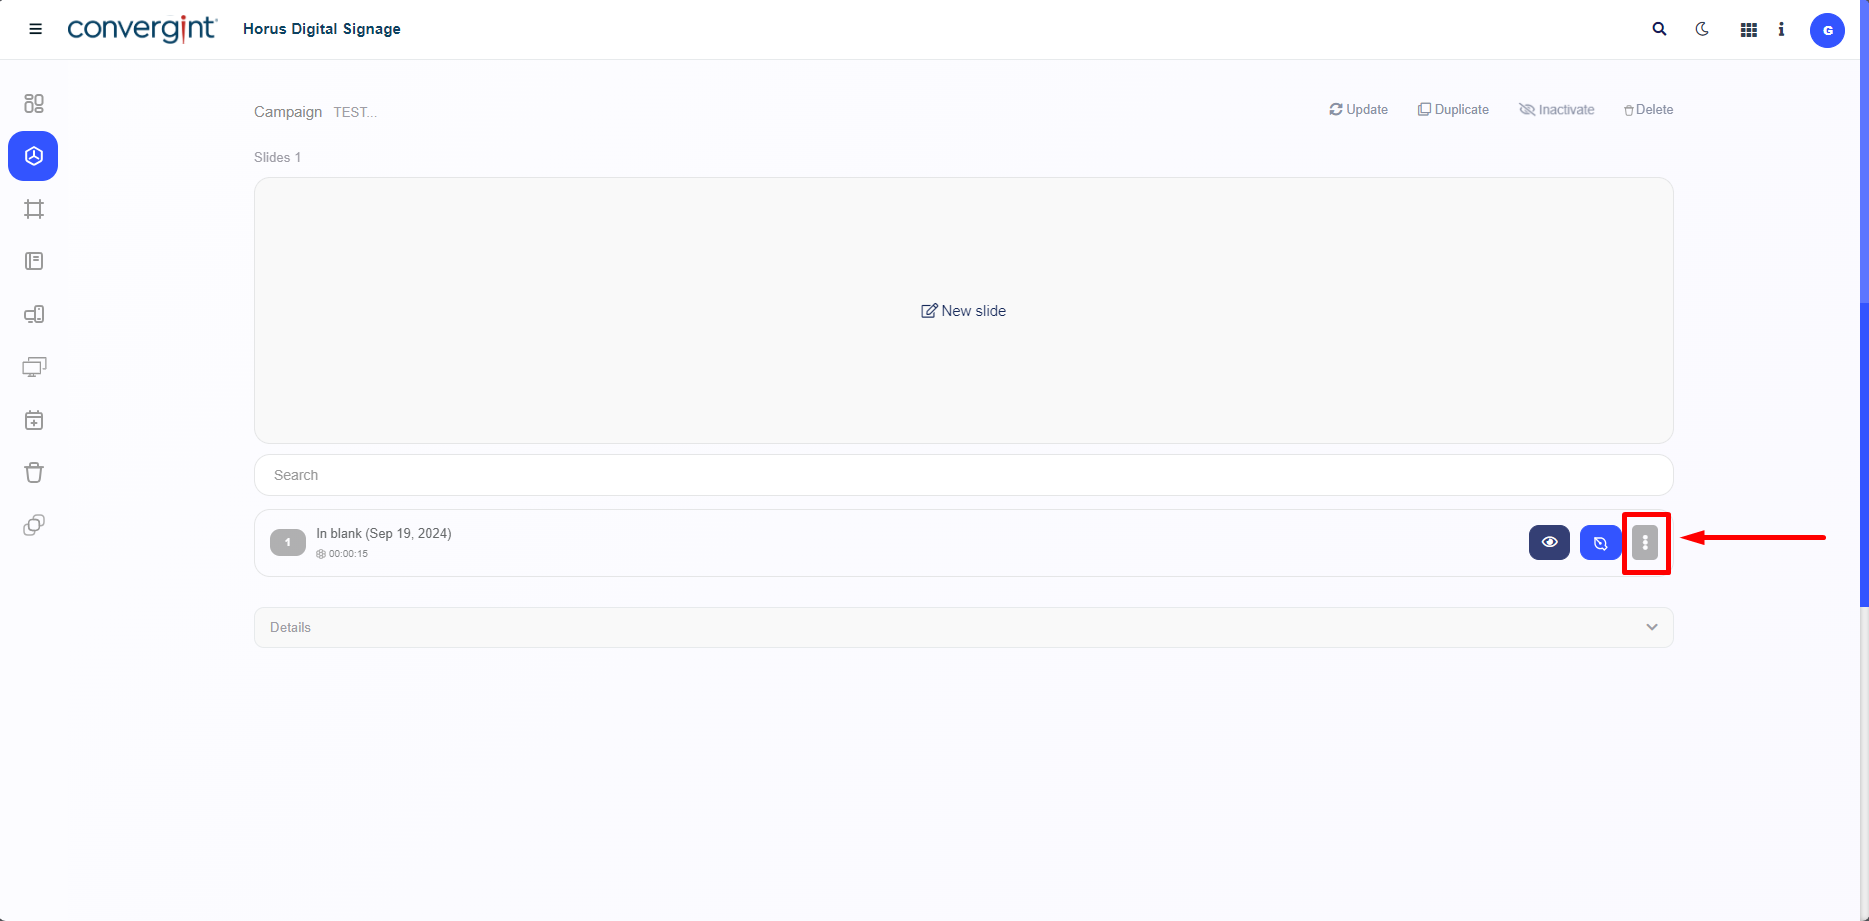Delete the campaign

[1648, 110]
